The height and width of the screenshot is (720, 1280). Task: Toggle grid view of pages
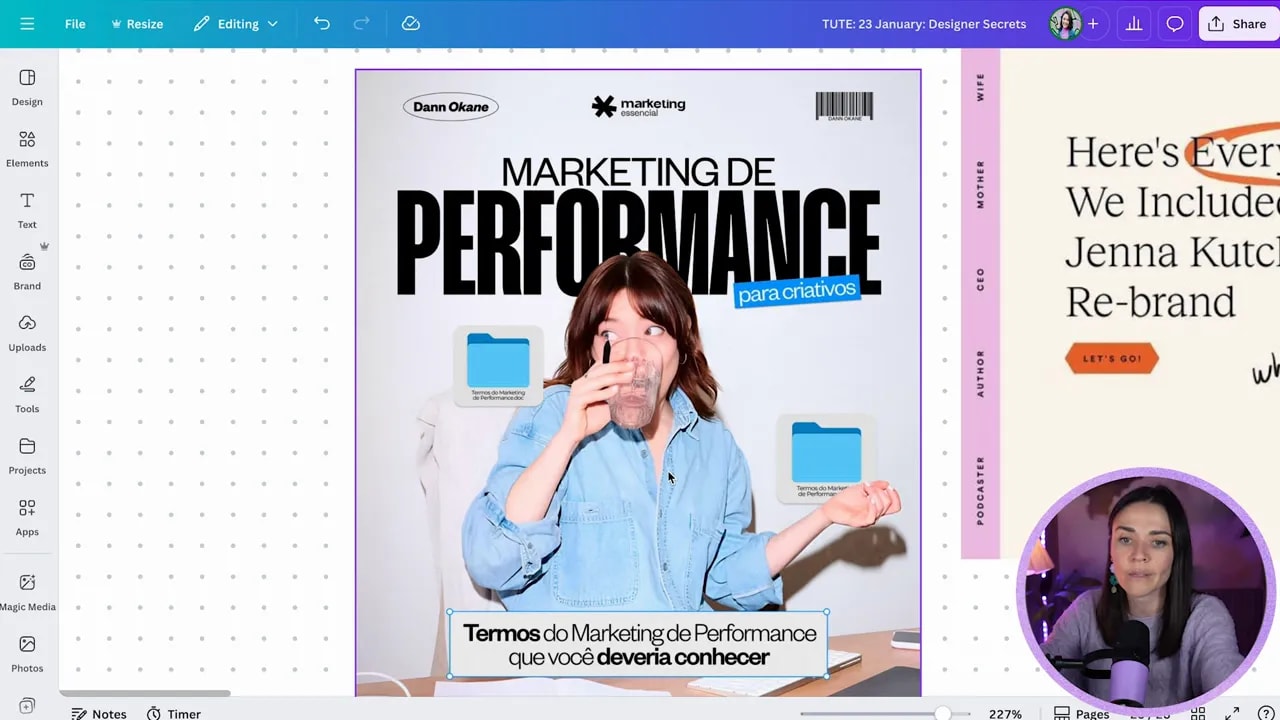pos(1198,713)
